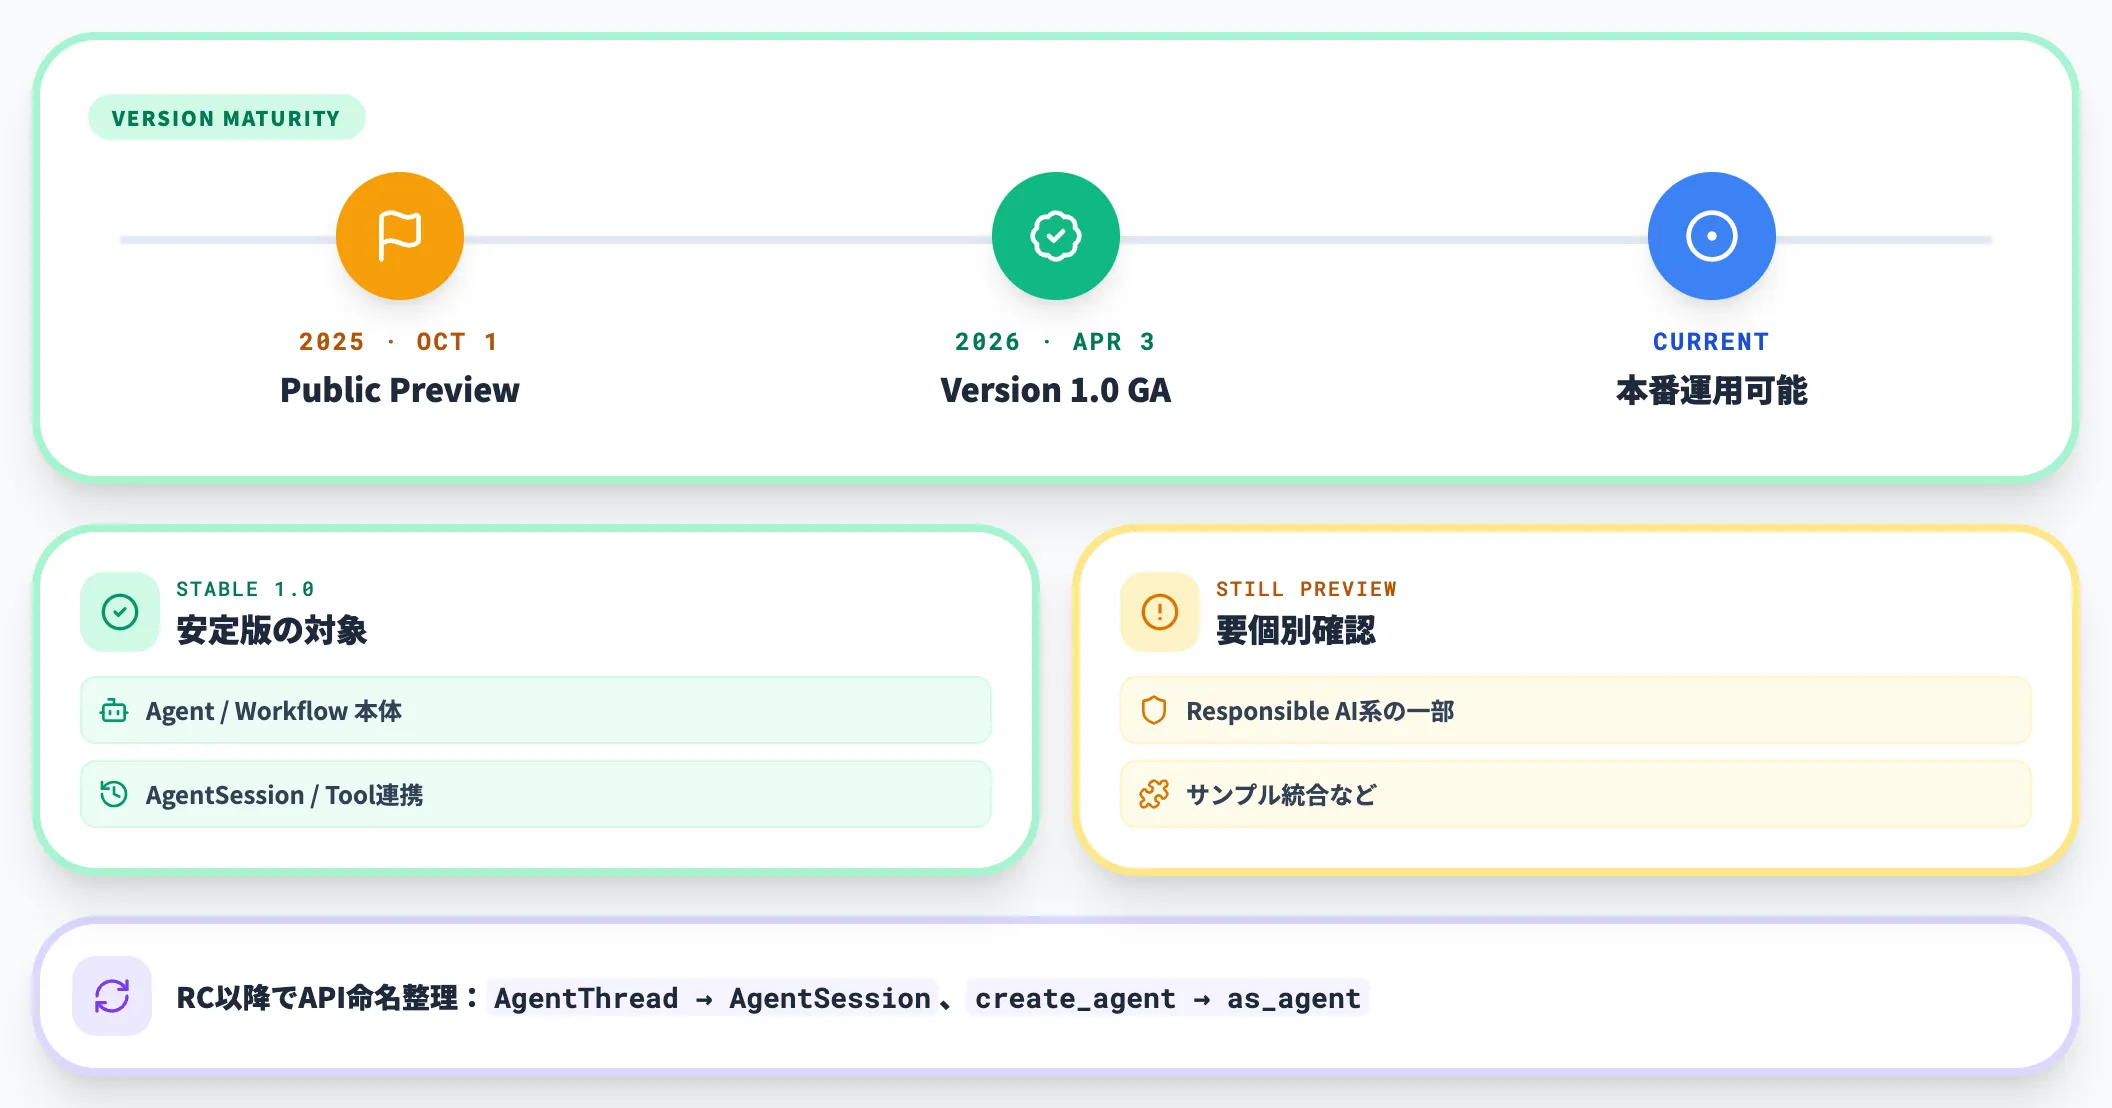
Task: Click the 安定版の対象 heading
Action: (x=272, y=630)
